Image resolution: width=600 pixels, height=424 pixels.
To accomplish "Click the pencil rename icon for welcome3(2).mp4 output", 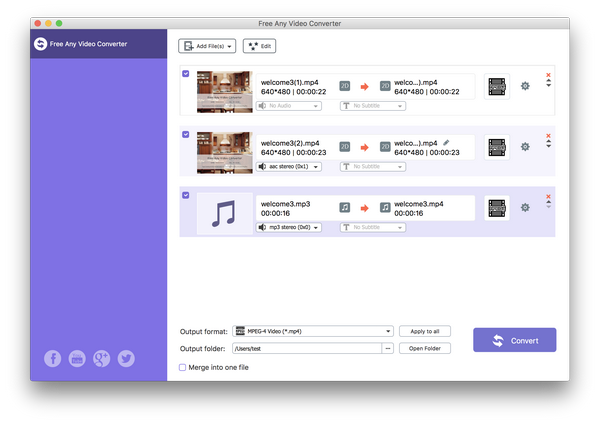I will [446, 143].
